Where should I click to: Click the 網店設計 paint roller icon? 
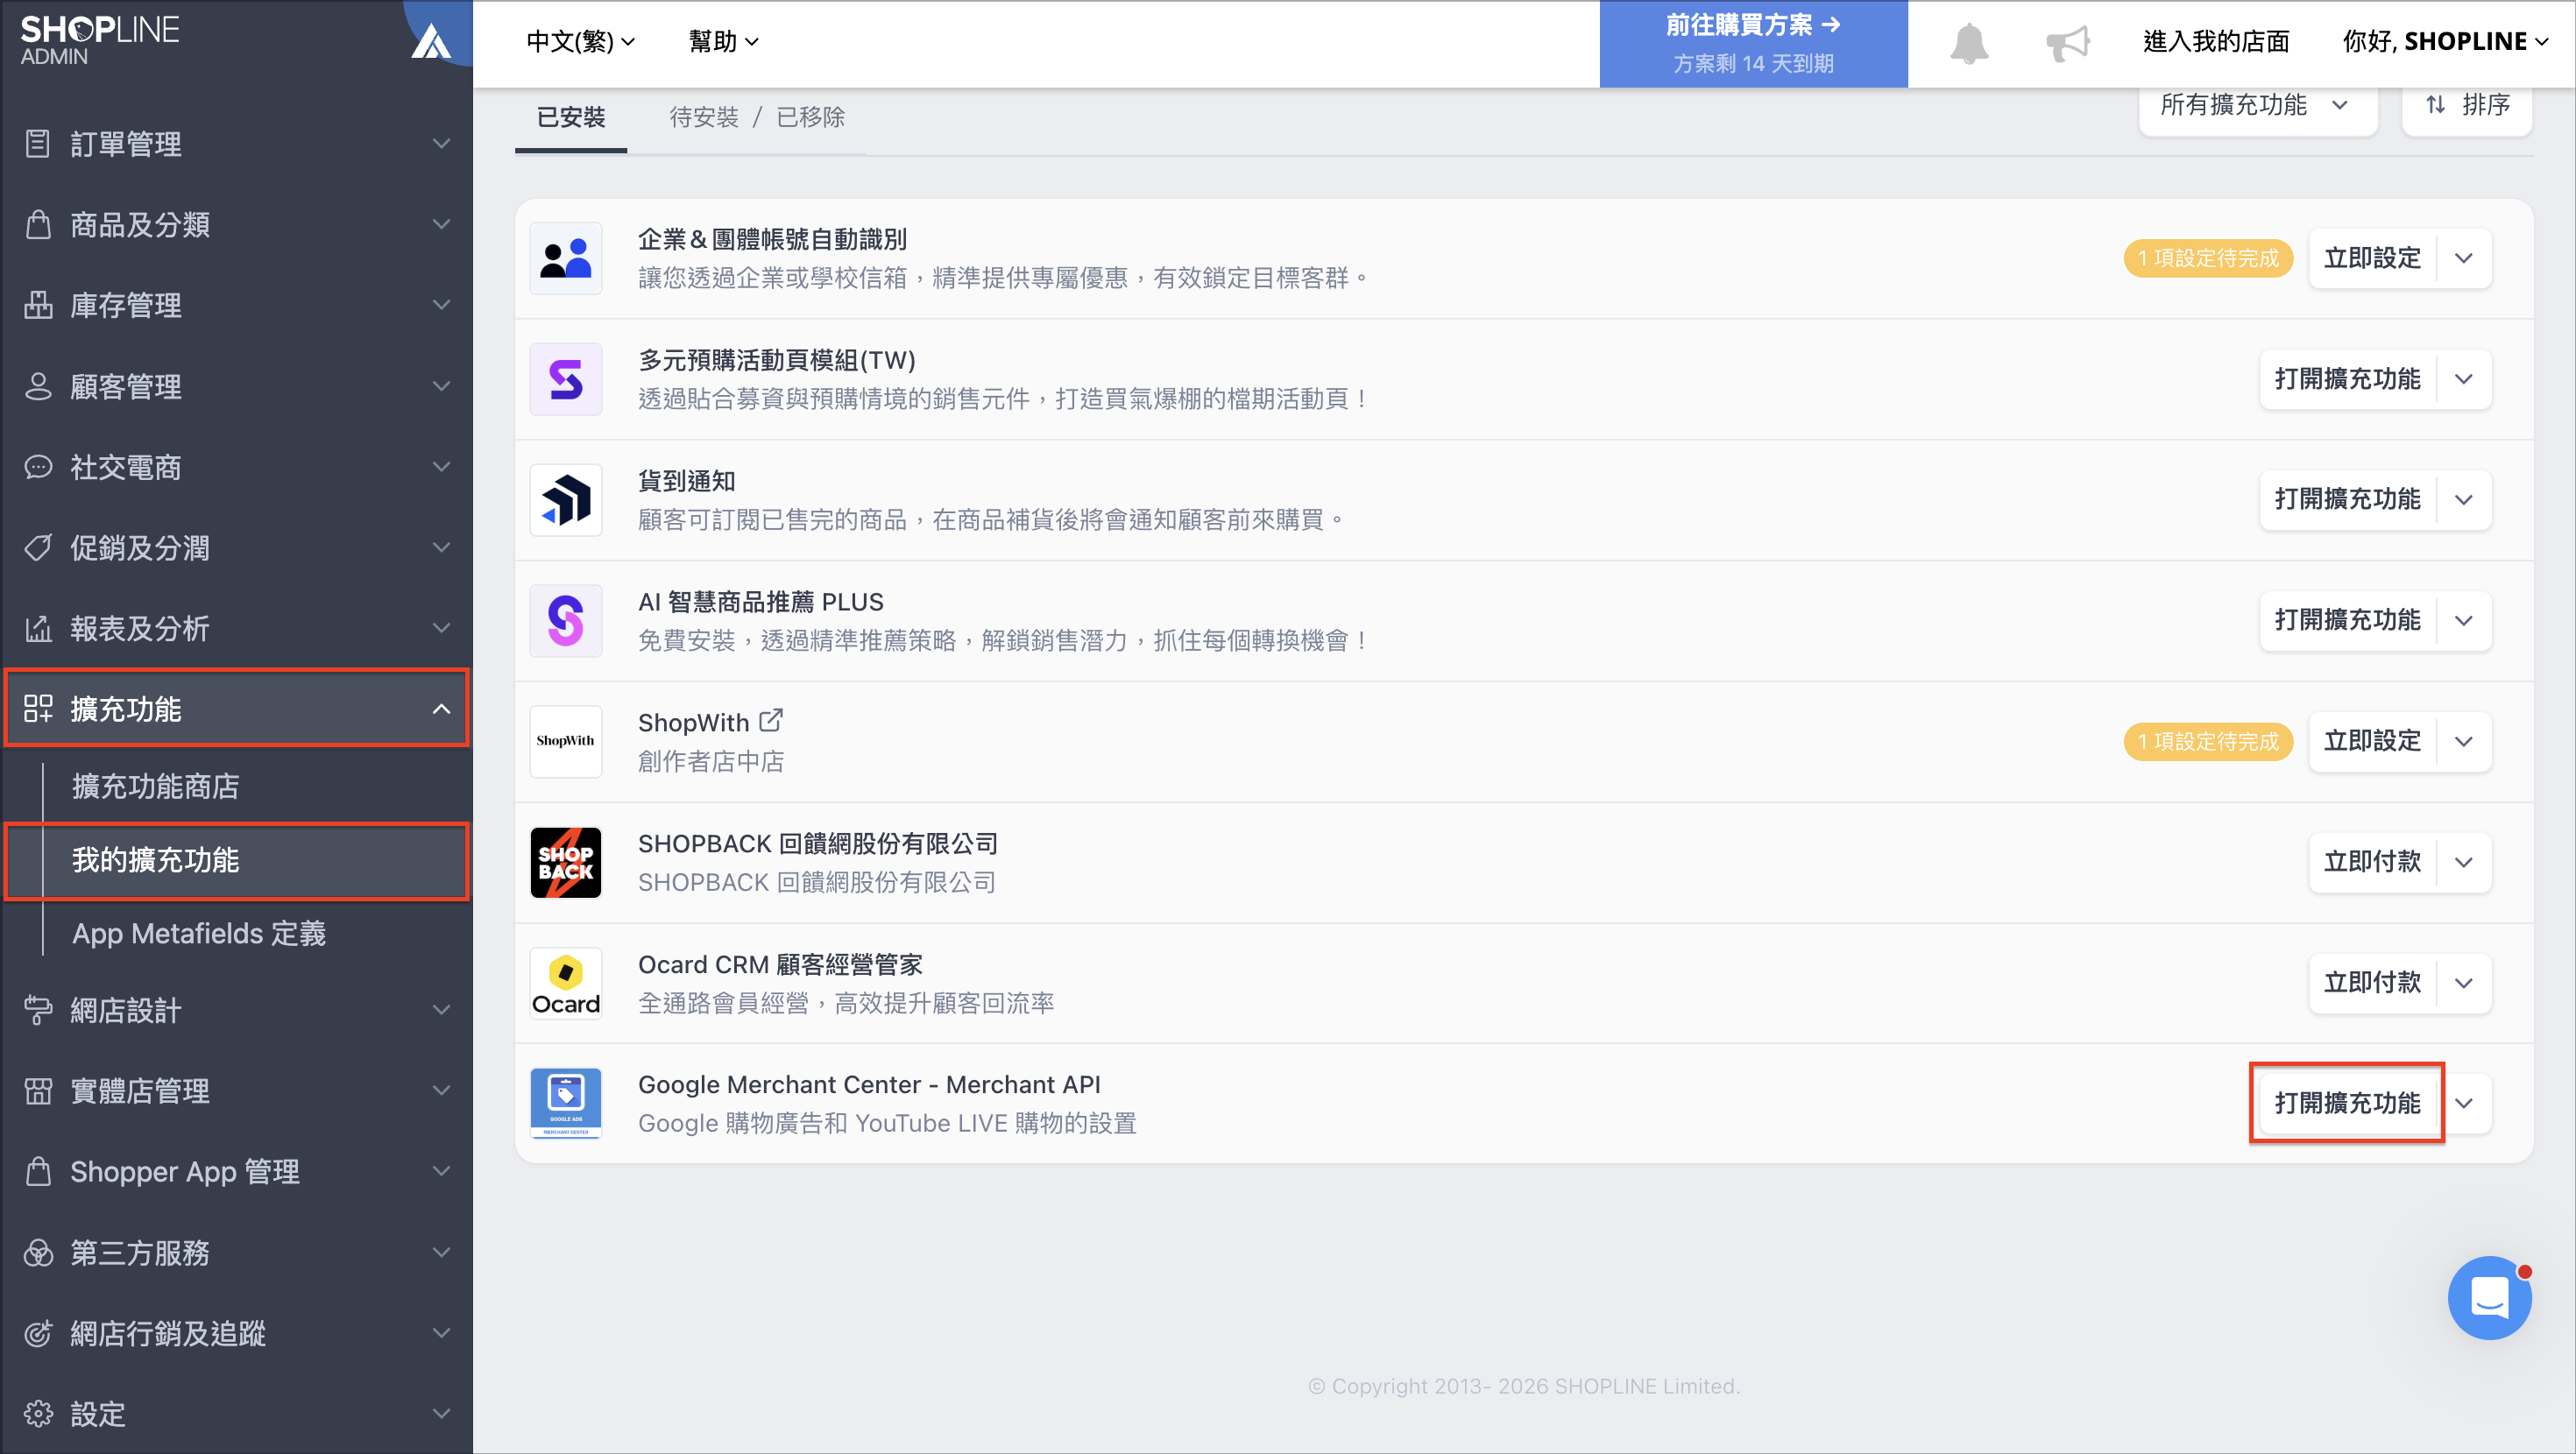(38, 1010)
